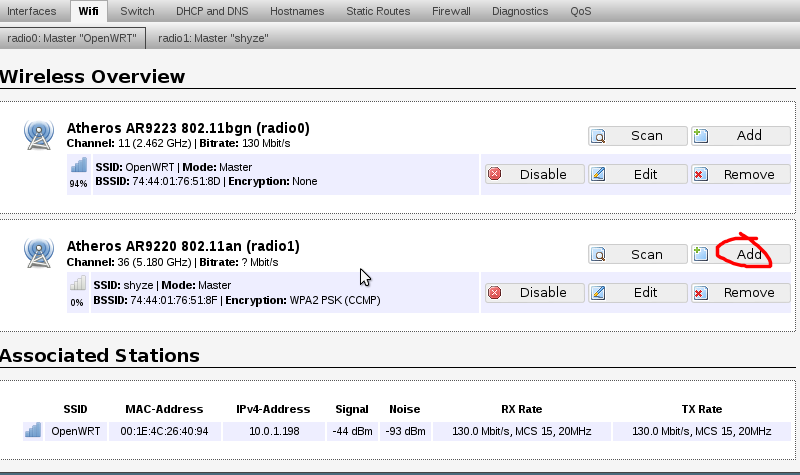Click the -44 dBm signal value
This screenshot has width=800, height=475.
tap(353, 431)
